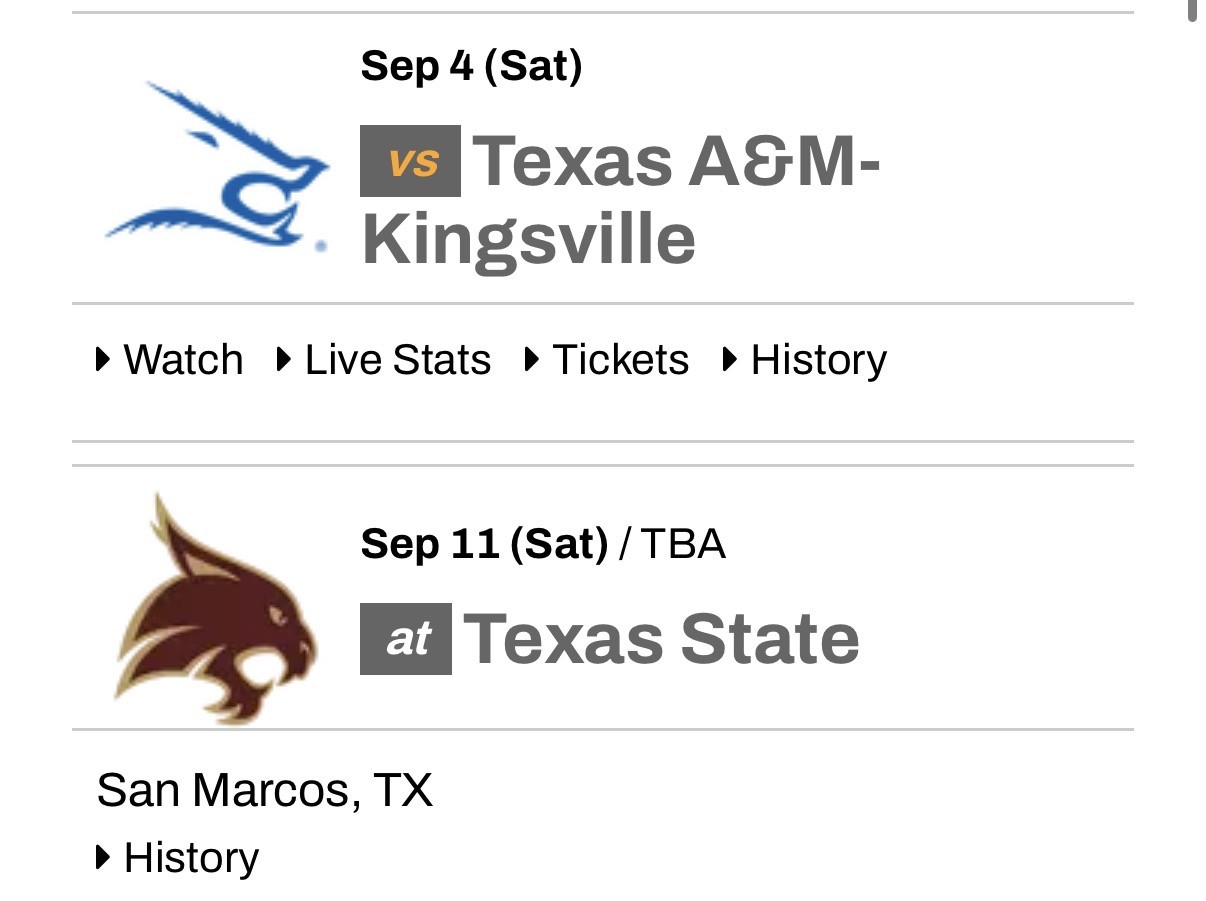Expand the History arrow under San Marcos
1206x901 pixels.
pyautogui.click(x=103, y=858)
